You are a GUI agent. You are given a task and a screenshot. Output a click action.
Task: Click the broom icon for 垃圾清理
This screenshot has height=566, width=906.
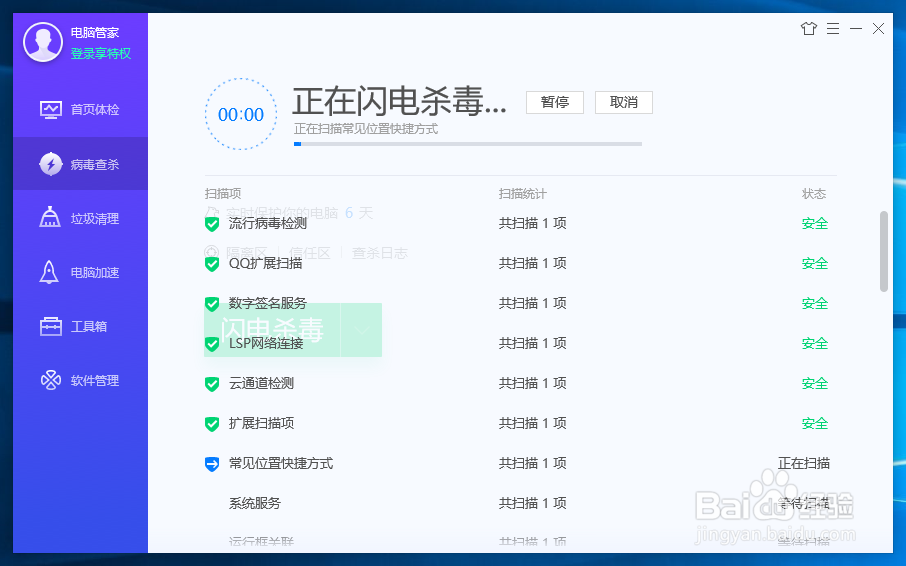pos(50,217)
